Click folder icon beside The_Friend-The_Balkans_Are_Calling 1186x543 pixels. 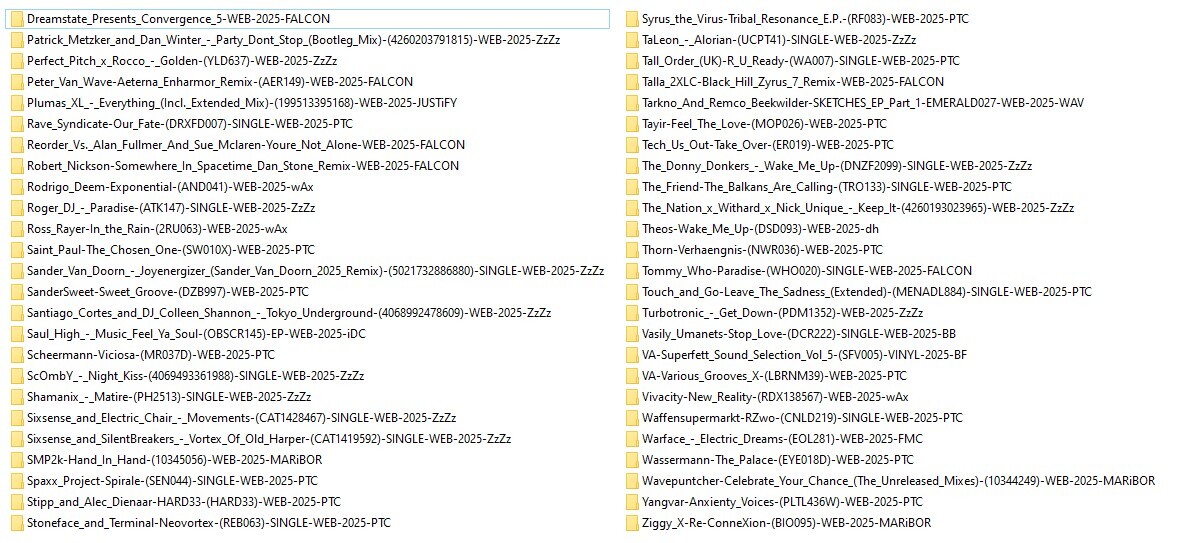tap(632, 187)
